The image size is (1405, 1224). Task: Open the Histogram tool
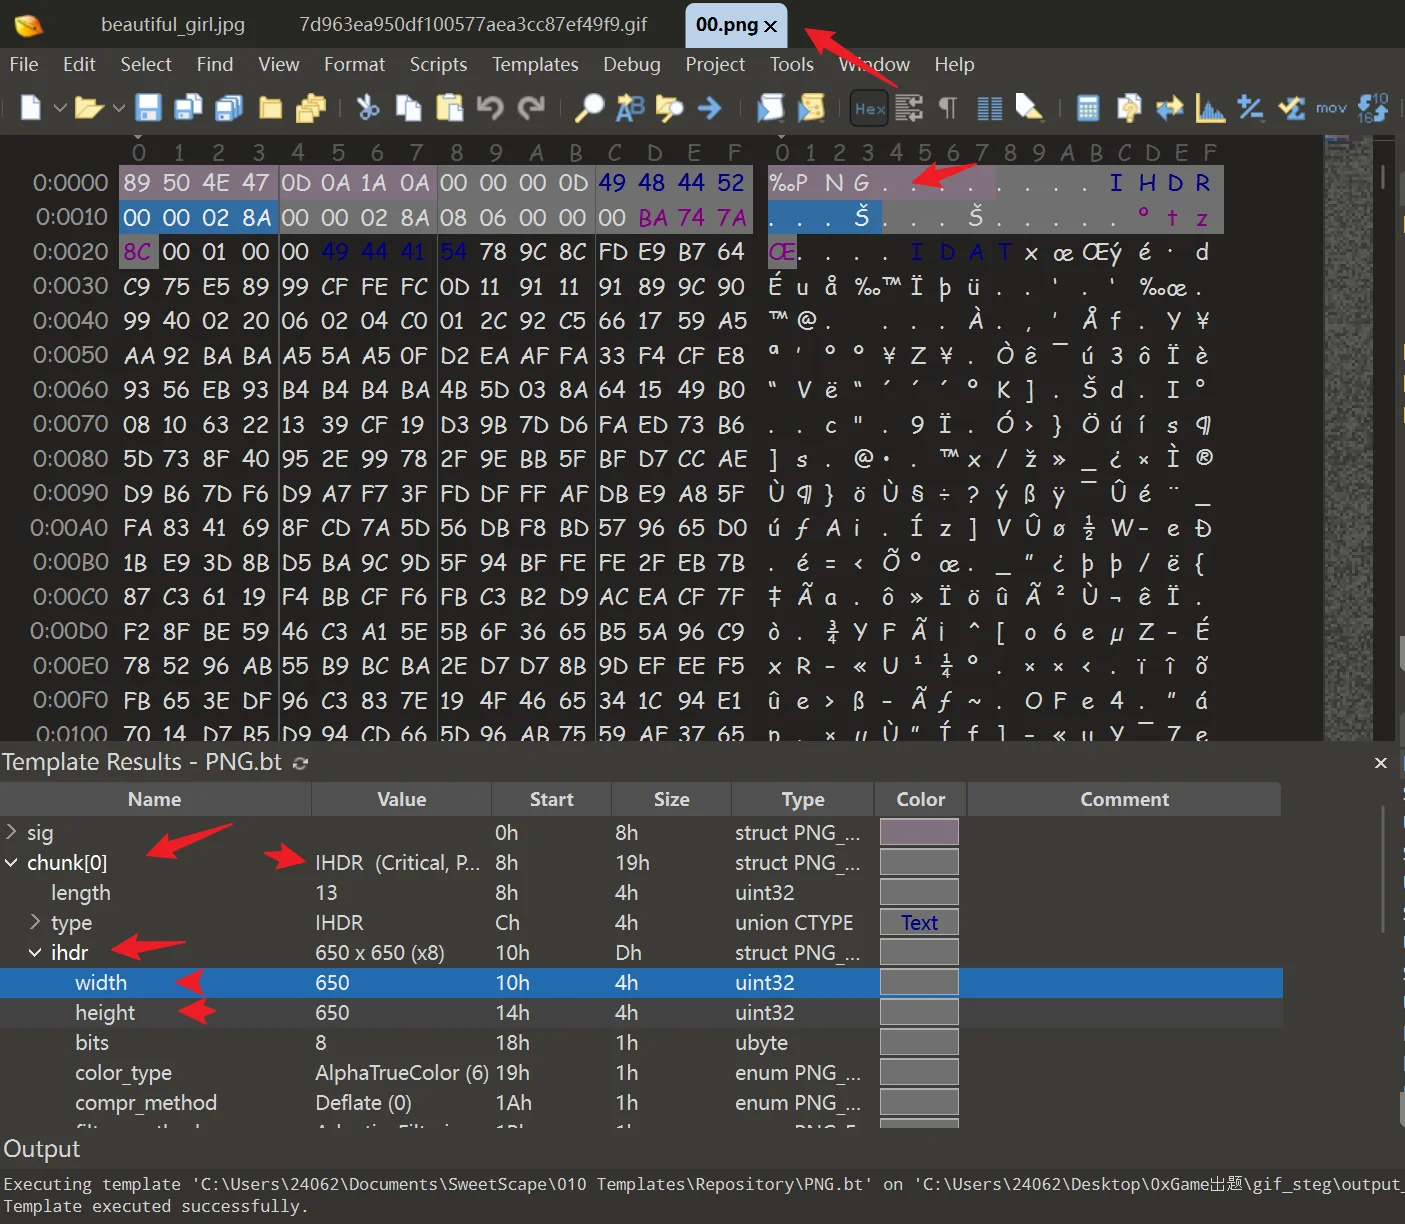[x=1210, y=108]
